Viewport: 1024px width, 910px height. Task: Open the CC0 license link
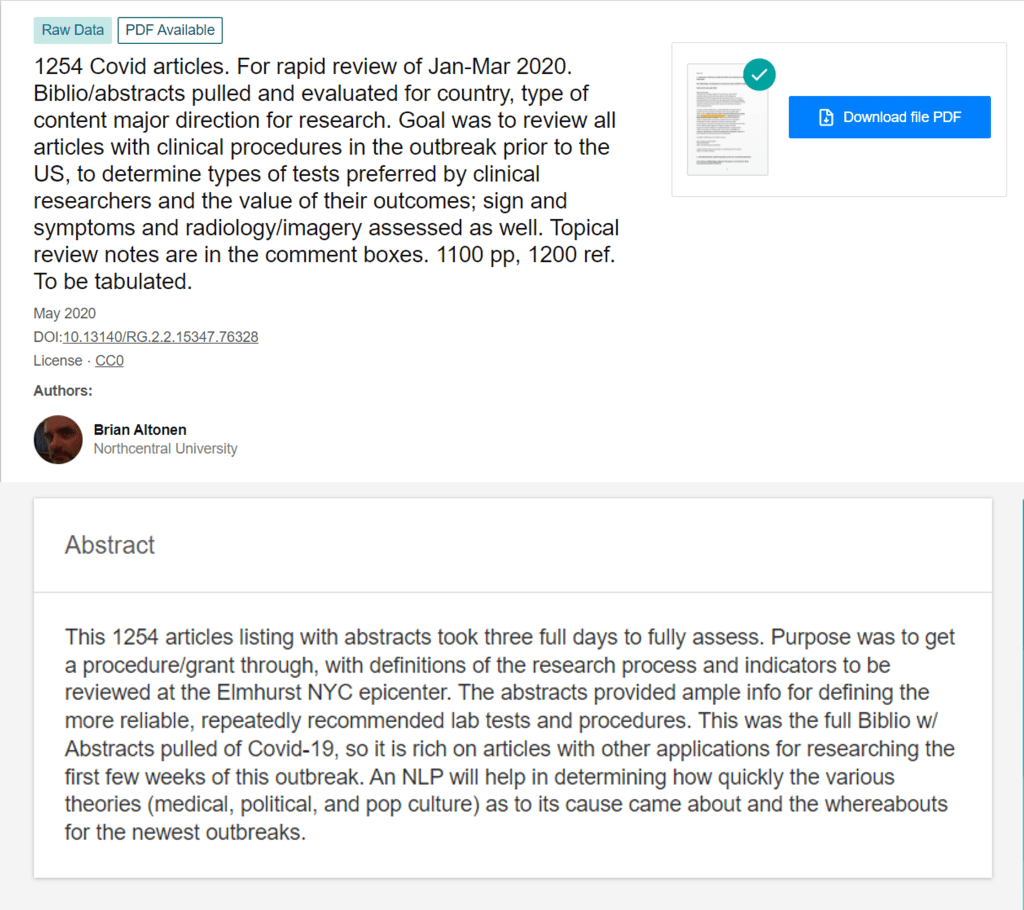click(109, 361)
